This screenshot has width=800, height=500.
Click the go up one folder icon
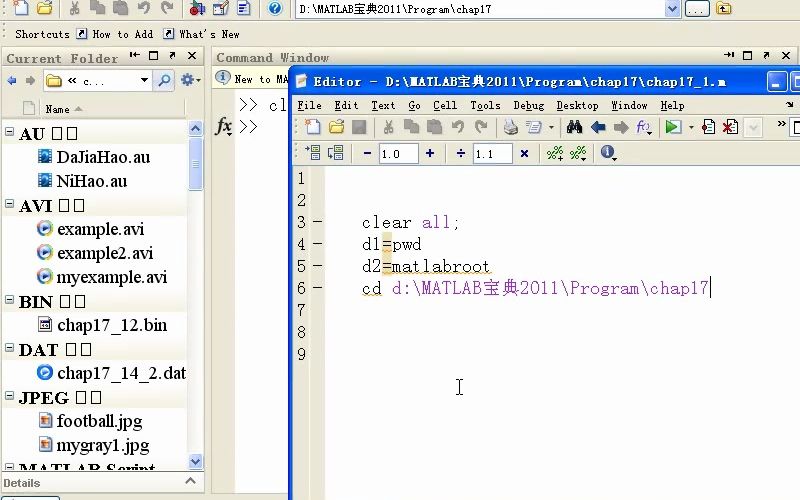coord(723,8)
